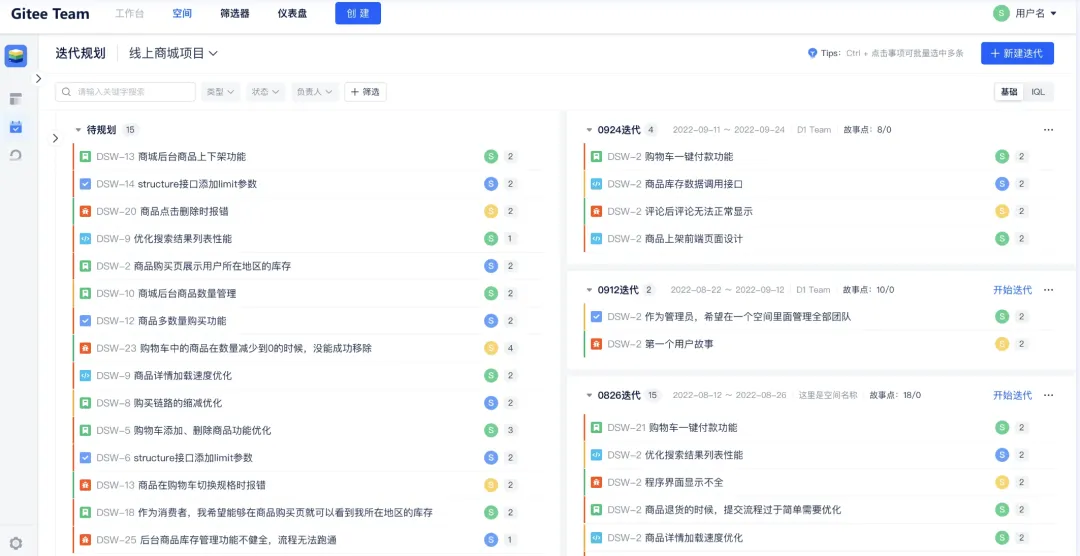Open the 状态 filter dropdown
The width and height of the screenshot is (1080, 556).
(x=265, y=92)
